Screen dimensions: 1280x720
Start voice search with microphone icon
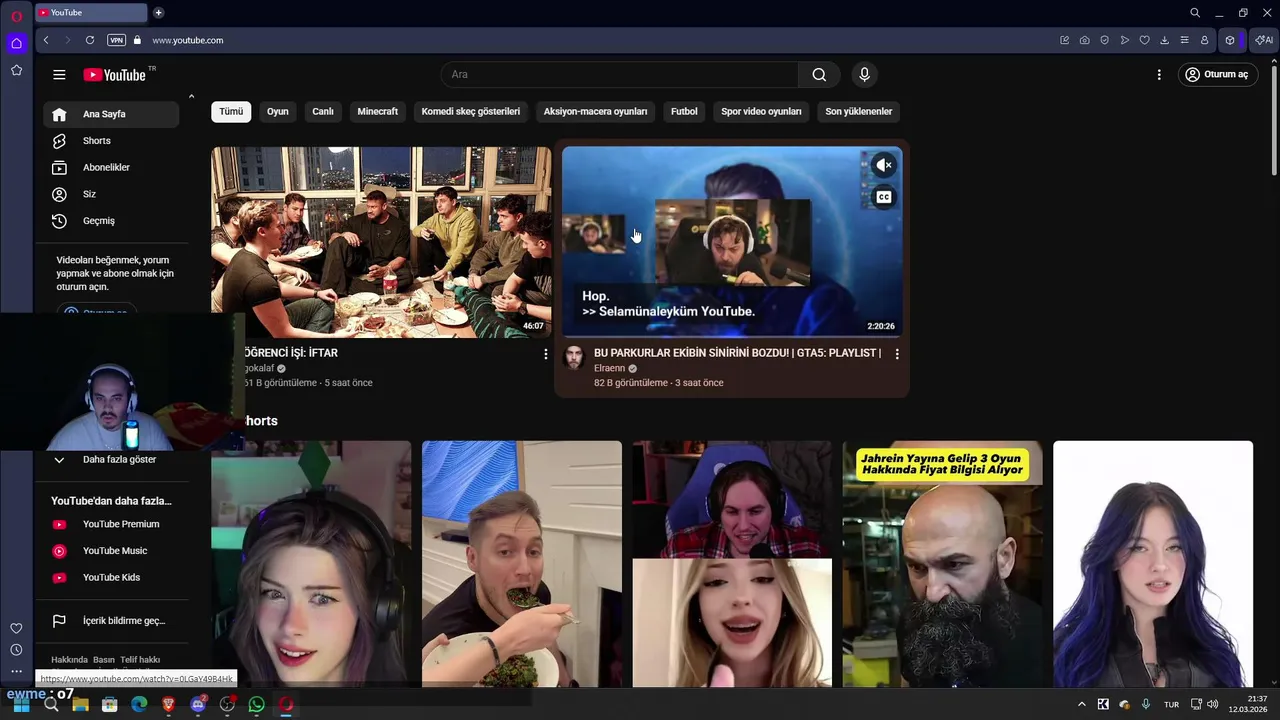point(865,75)
